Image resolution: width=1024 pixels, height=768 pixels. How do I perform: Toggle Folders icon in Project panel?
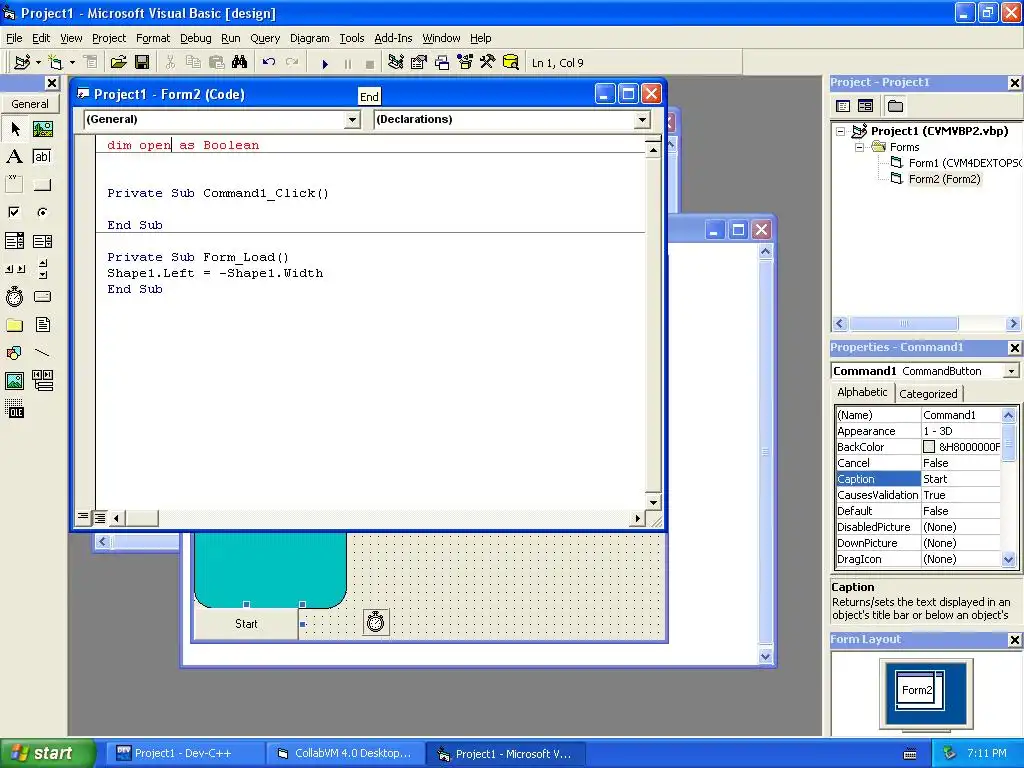(x=895, y=106)
